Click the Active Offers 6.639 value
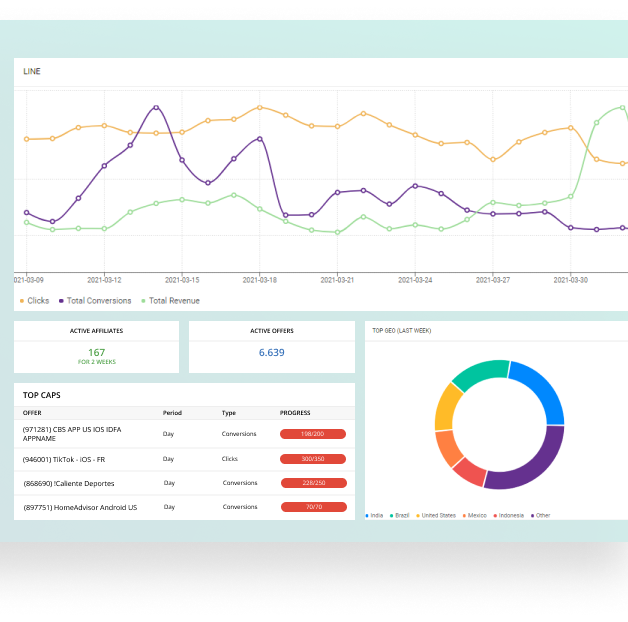Screen dimensions: 628x622 click(x=271, y=352)
